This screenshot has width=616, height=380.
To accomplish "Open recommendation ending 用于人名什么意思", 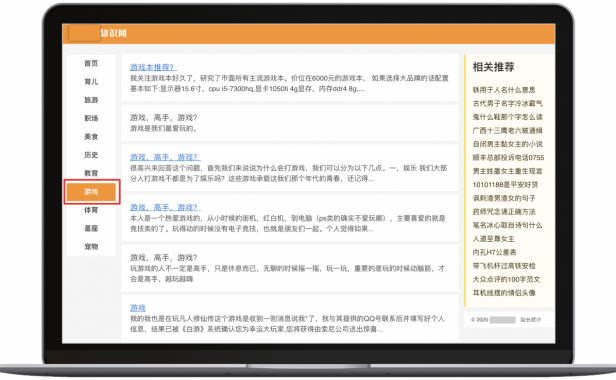I will (x=504, y=90).
